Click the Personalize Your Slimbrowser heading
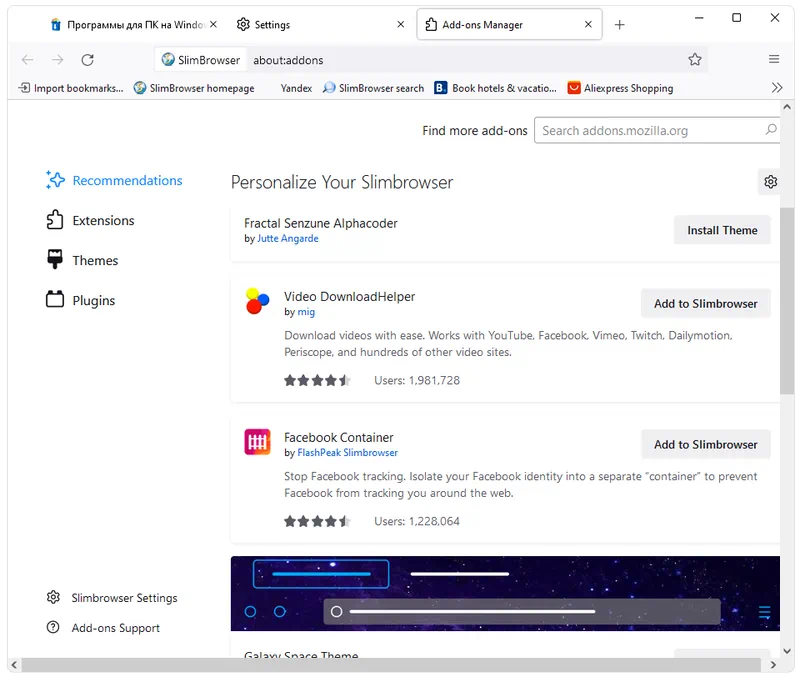This screenshot has width=800, height=677. 342,182
